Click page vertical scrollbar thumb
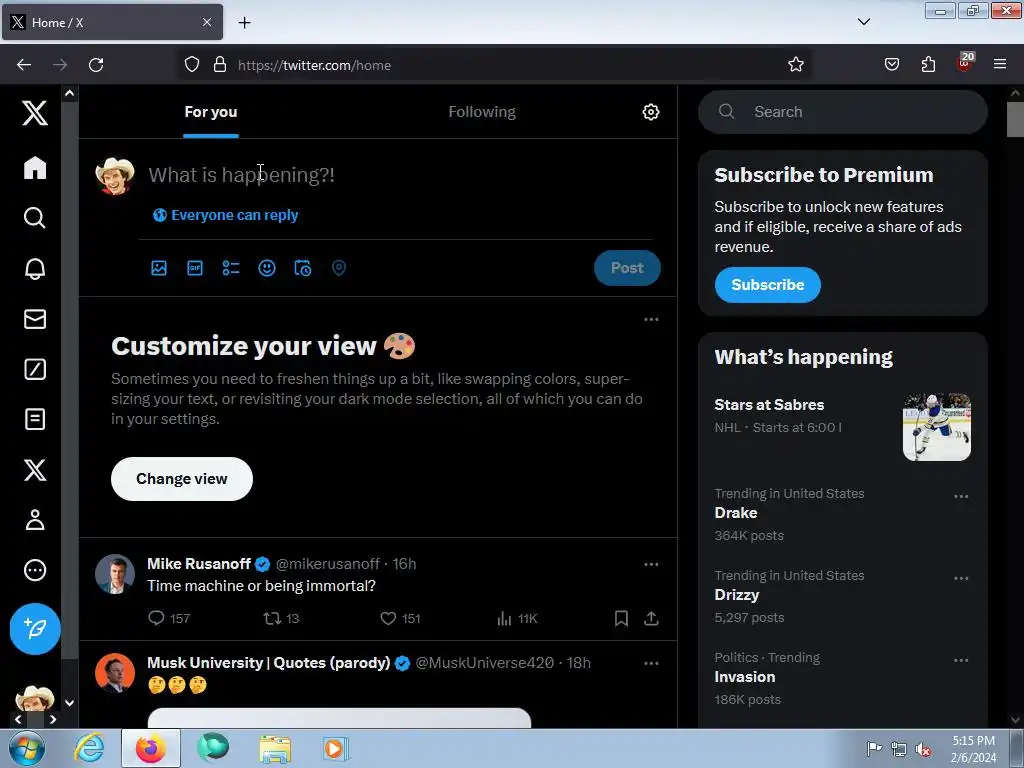1024x768 pixels. [x=1015, y=119]
